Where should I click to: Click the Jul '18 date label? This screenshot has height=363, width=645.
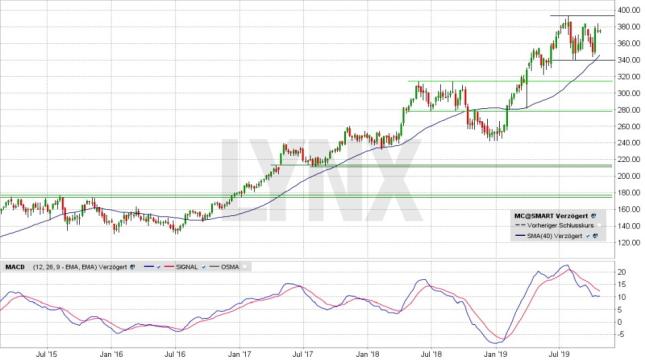coord(431,354)
